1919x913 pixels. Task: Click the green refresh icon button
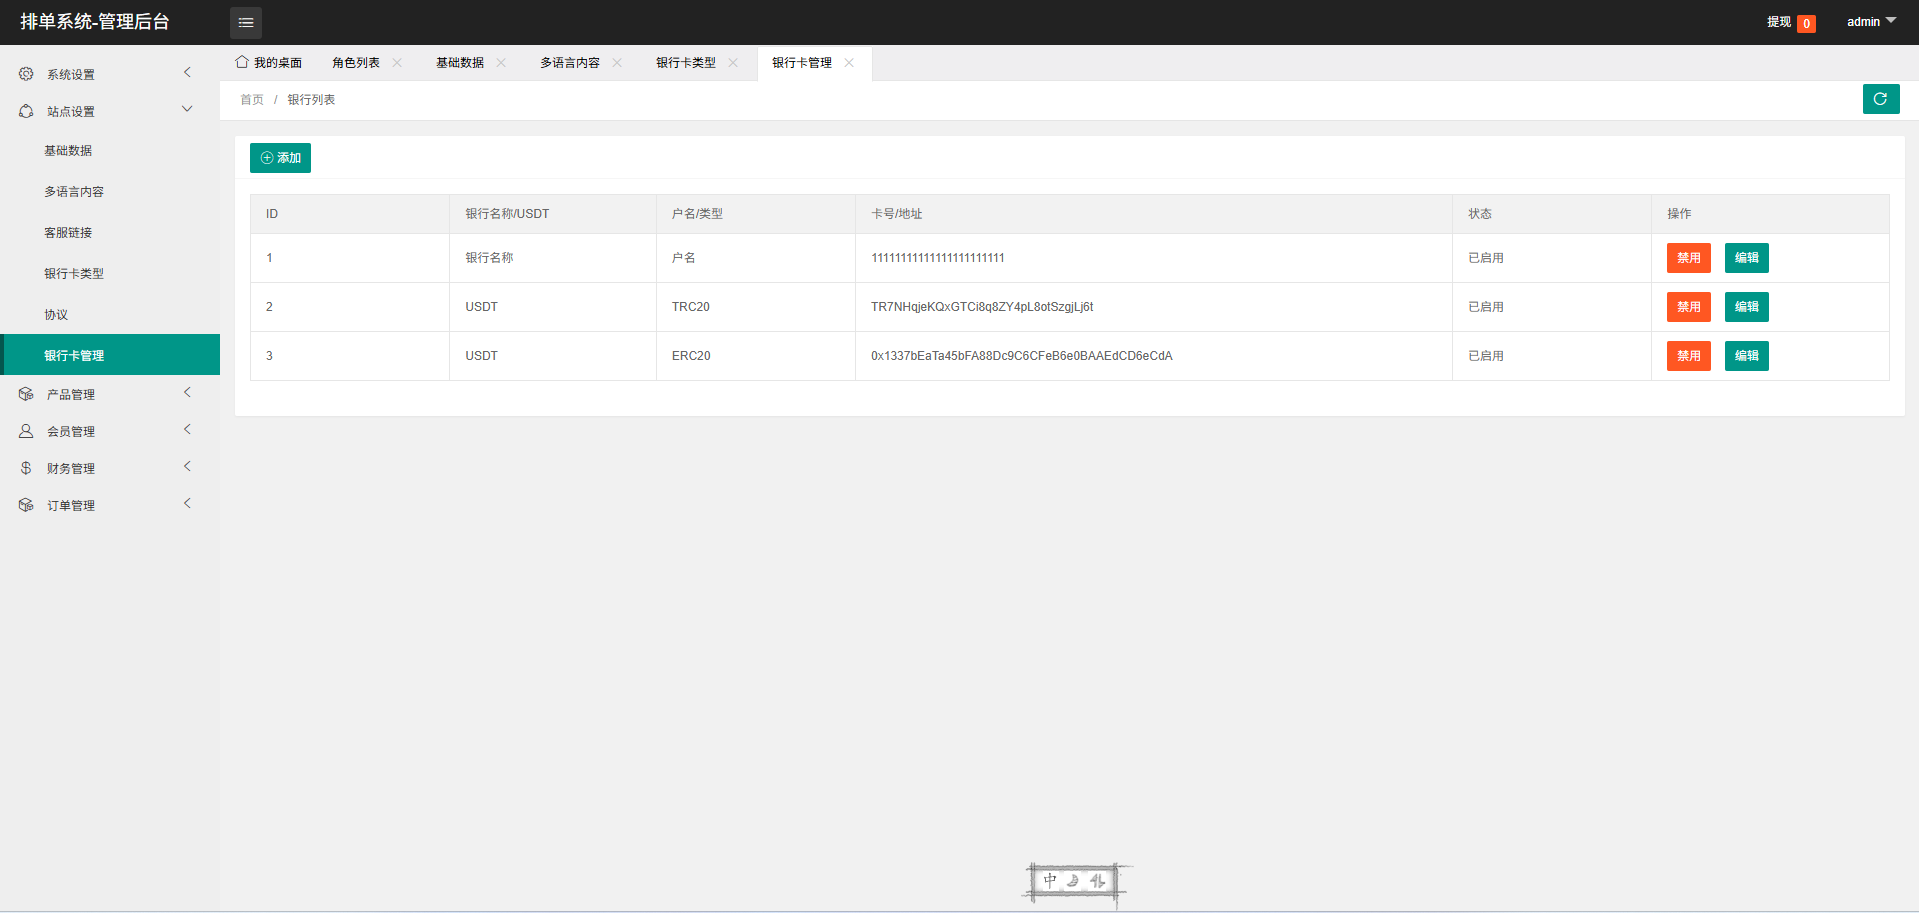click(1880, 99)
